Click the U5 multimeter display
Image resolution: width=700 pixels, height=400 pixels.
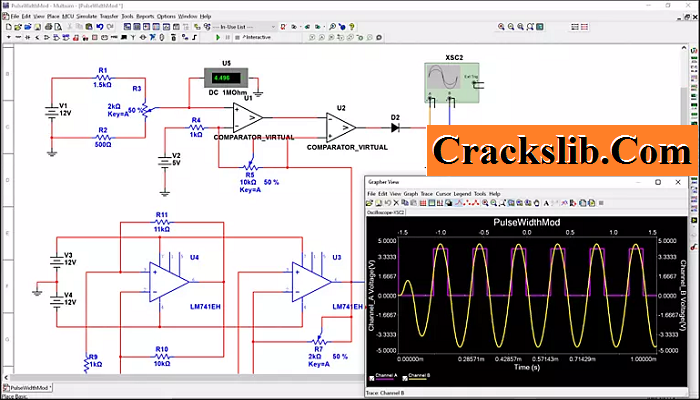point(226,78)
